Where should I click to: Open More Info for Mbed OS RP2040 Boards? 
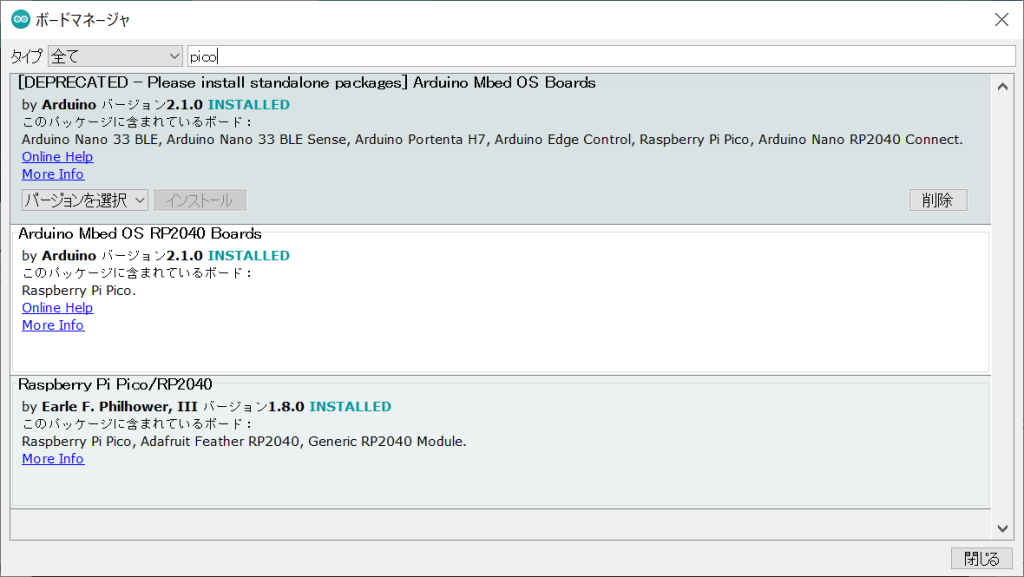click(53, 325)
